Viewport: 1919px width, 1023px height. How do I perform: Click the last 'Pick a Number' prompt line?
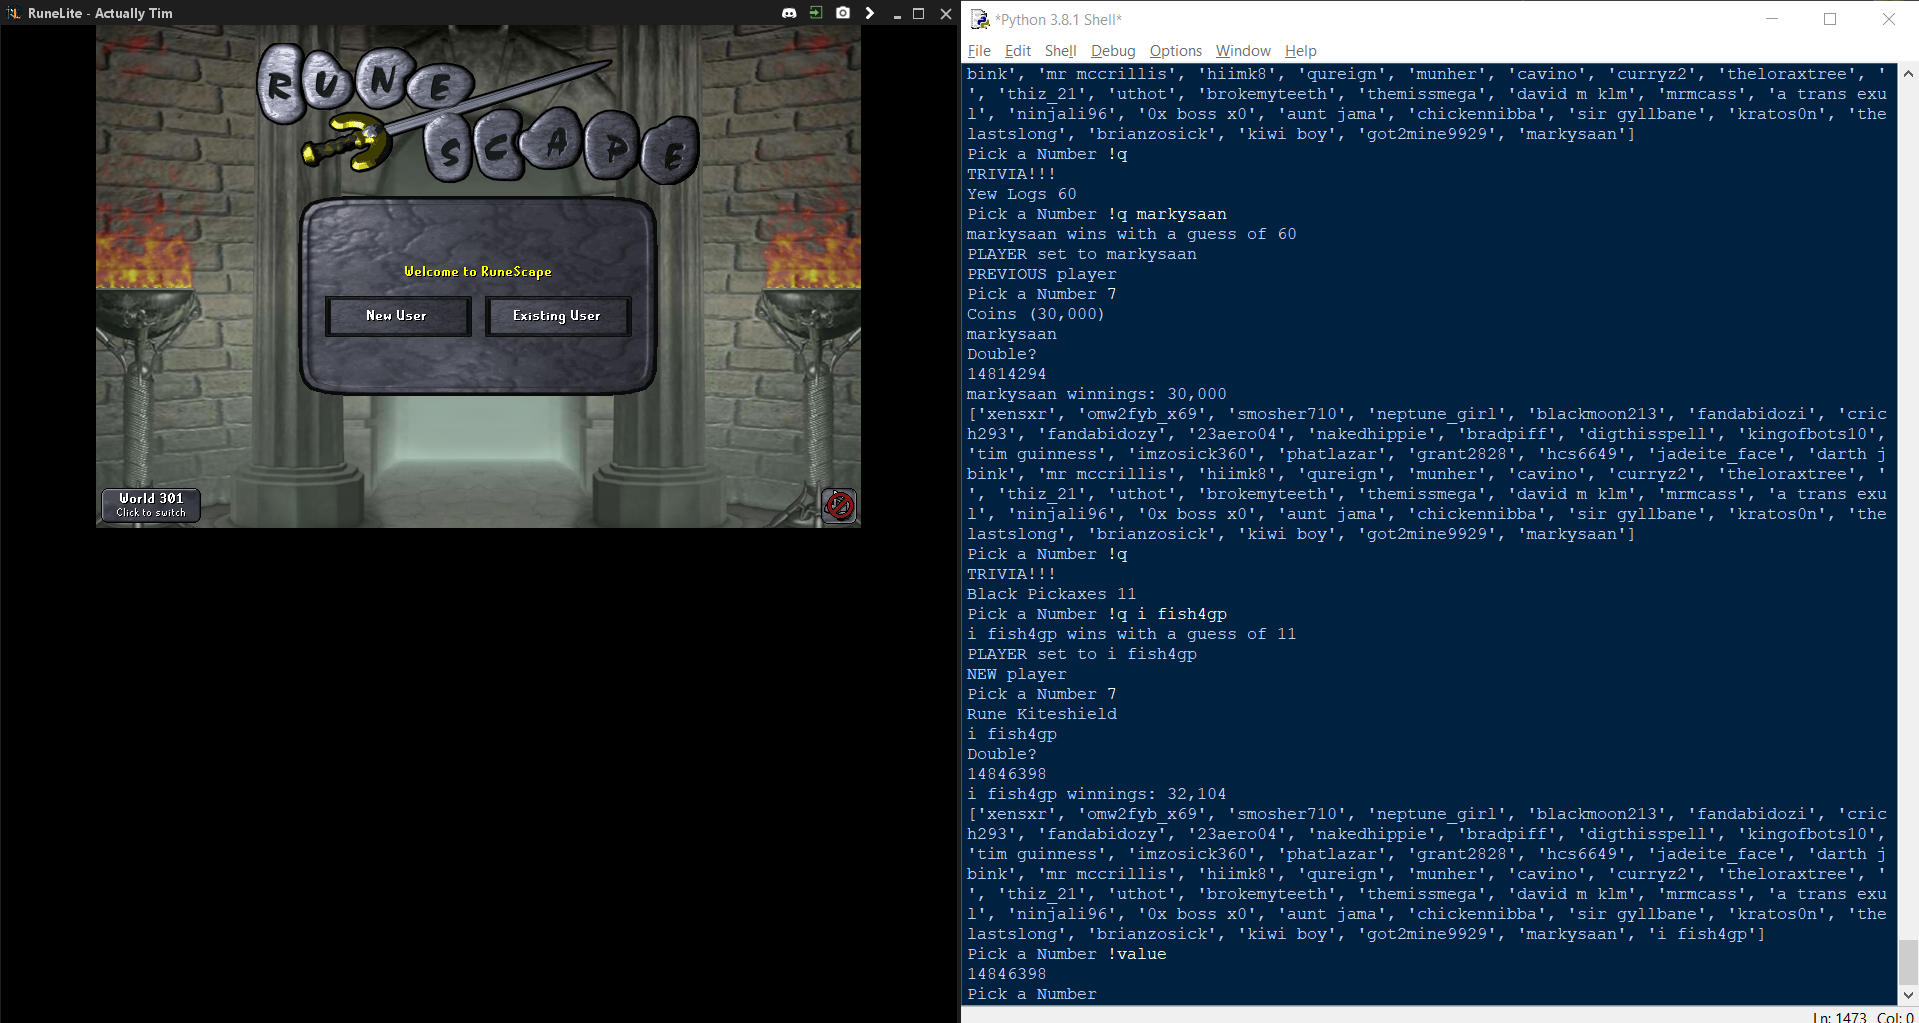pyautogui.click(x=1032, y=994)
